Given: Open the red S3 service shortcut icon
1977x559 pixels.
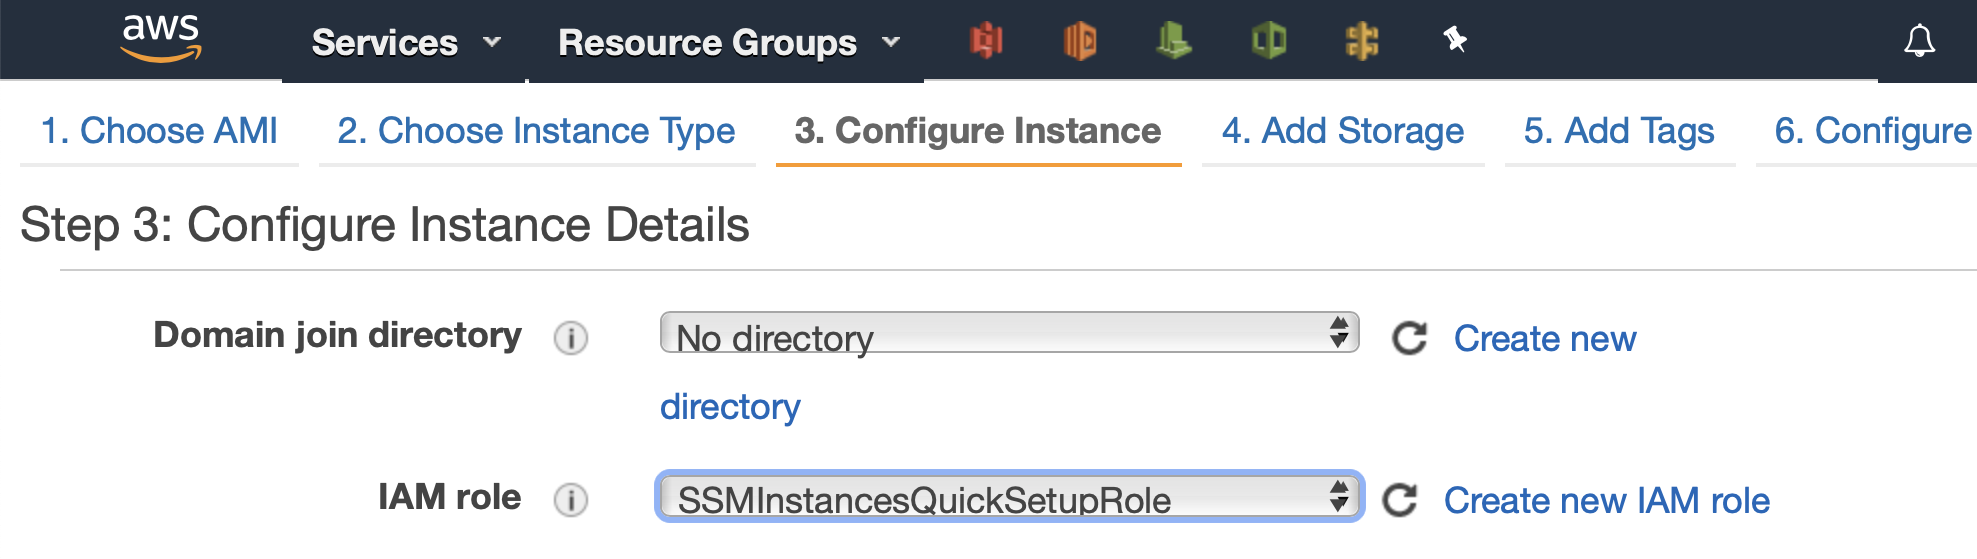Looking at the screenshot, I should [986, 41].
